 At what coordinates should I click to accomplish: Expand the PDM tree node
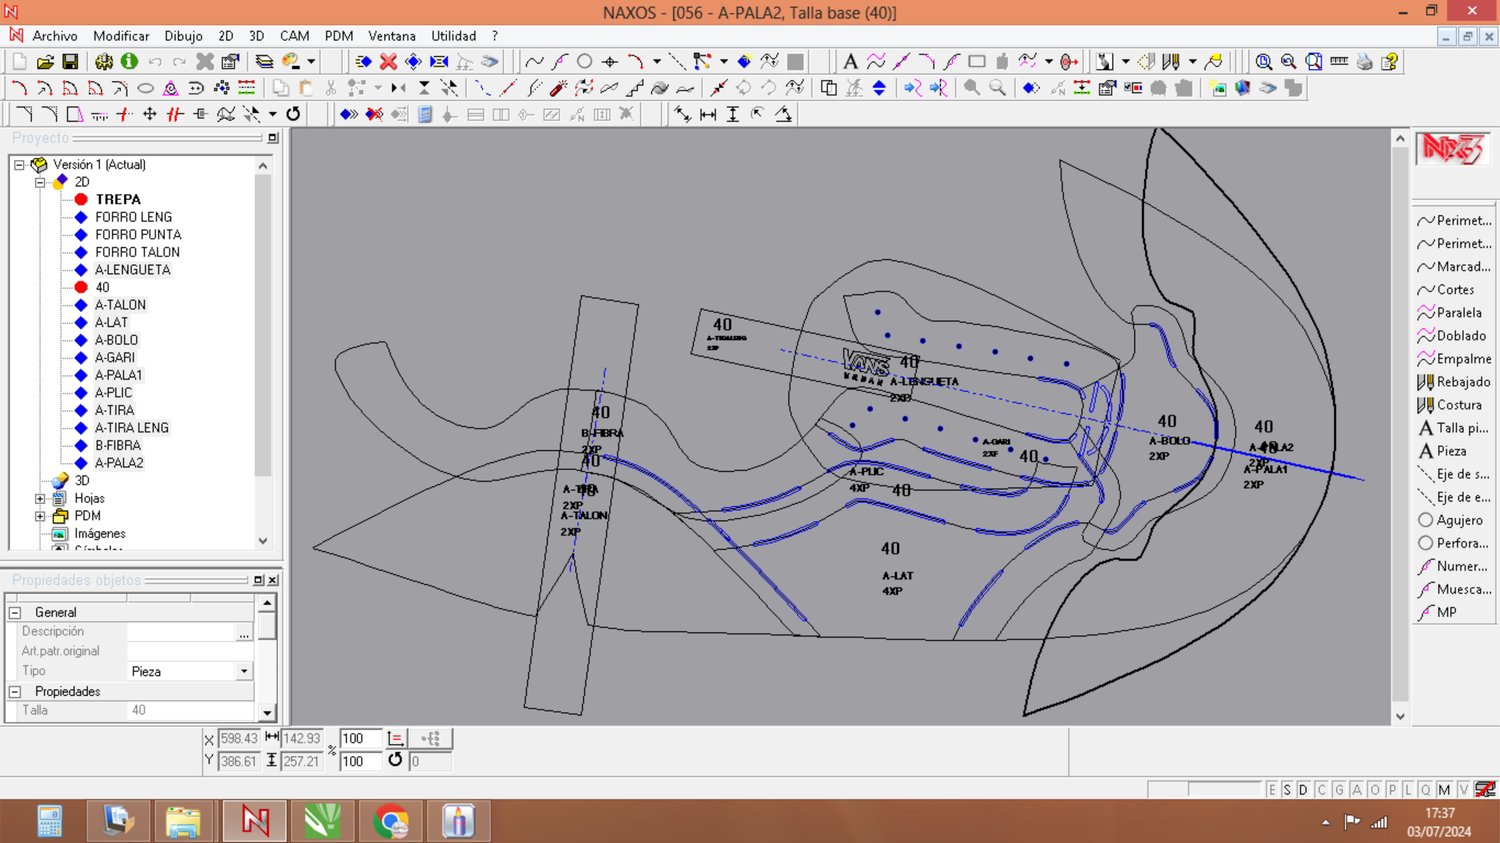[40, 516]
